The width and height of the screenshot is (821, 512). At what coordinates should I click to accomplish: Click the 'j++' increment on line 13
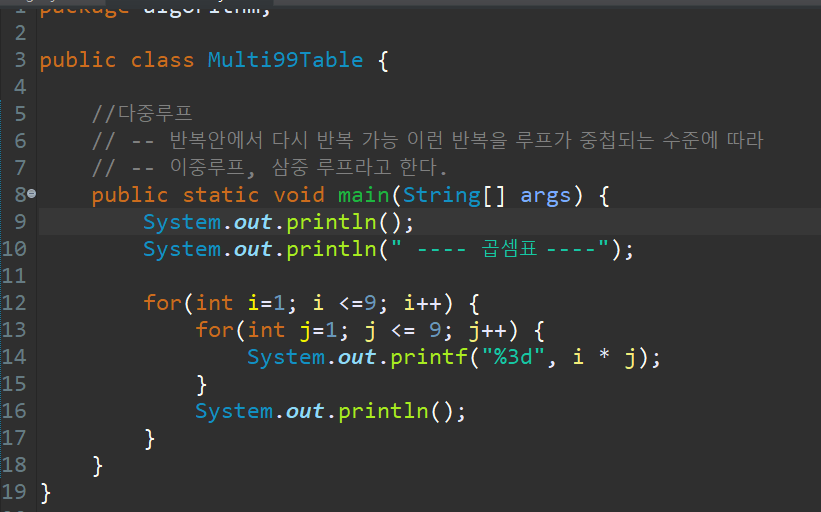click(x=487, y=331)
